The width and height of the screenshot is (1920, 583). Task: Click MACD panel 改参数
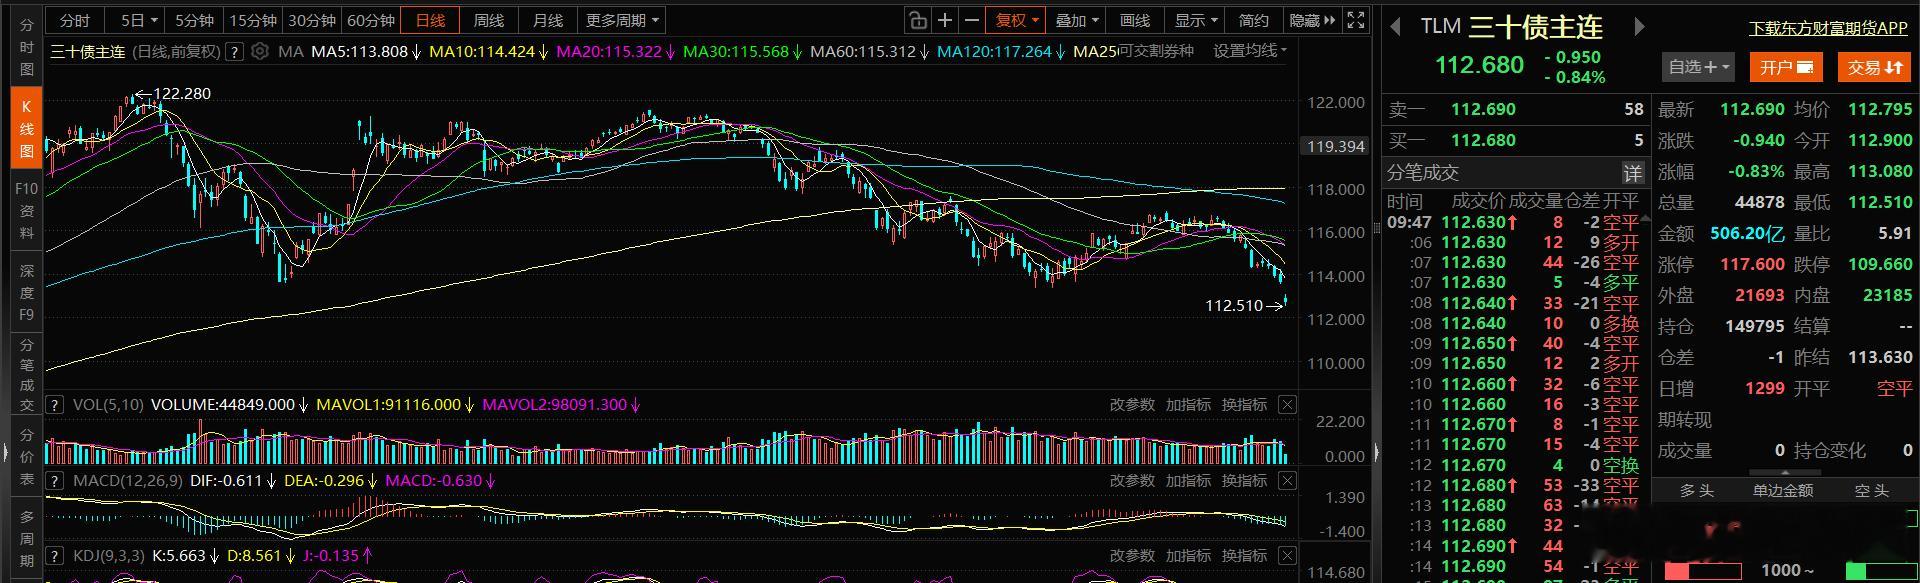coord(1132,481)
